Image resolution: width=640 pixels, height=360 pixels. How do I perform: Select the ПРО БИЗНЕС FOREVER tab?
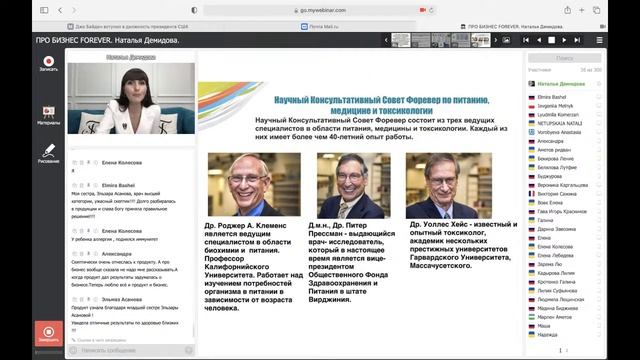pyautogui.click(x=511, y=27)
